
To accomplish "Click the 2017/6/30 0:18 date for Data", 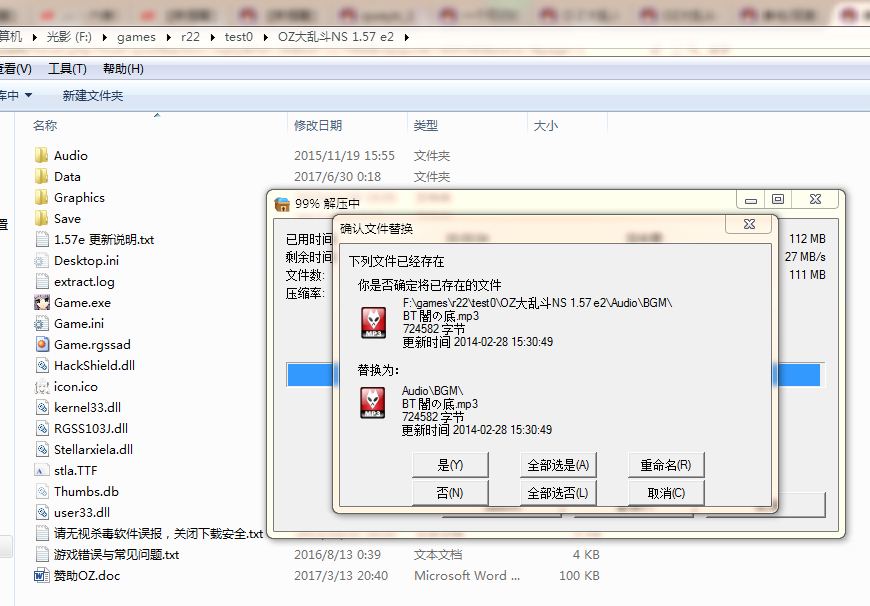I will pos(337,177).
